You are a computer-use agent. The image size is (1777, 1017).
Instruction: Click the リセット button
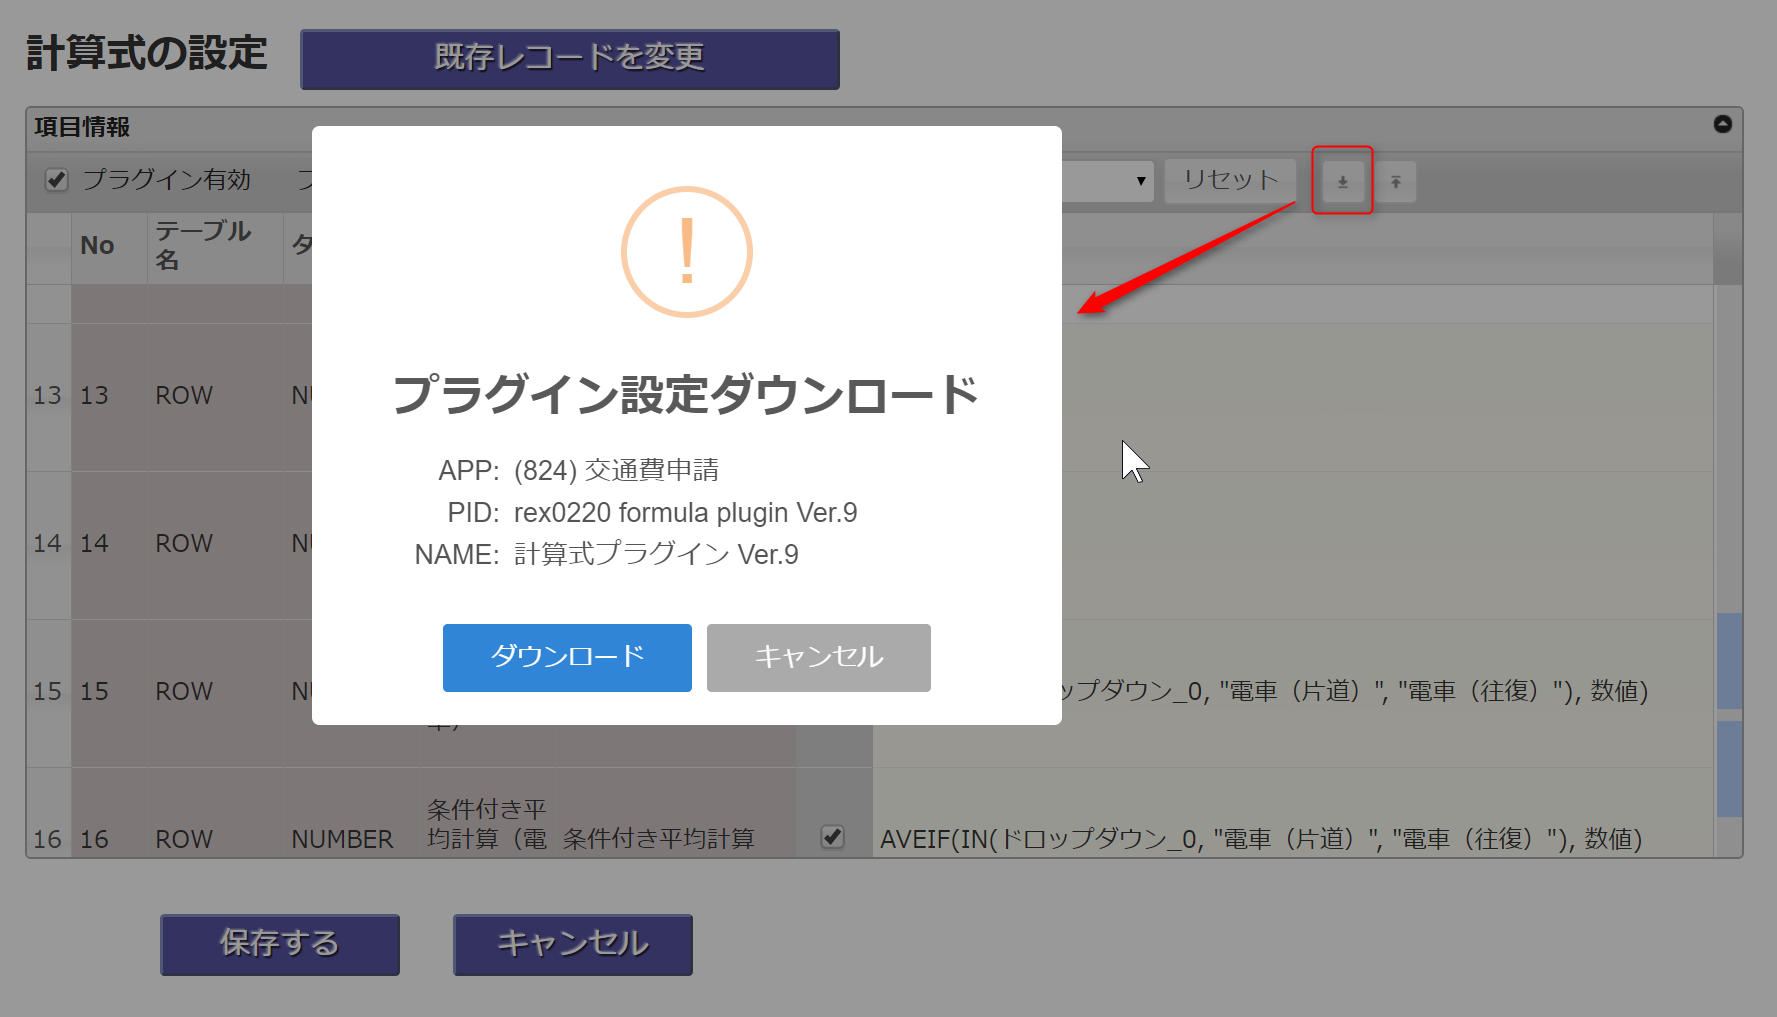click(1230, 181)
